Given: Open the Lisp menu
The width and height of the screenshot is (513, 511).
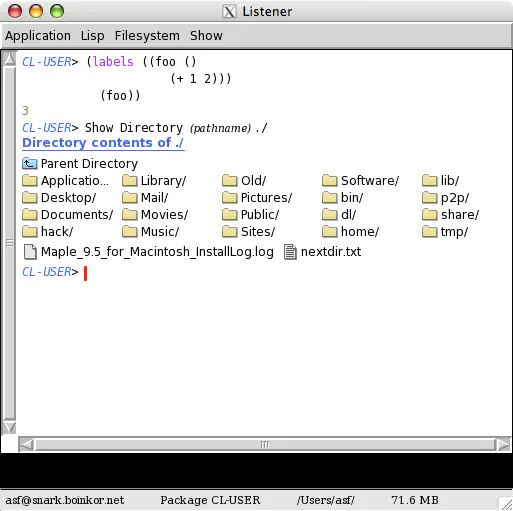Looking at the screenshot, I should [x=92, y=36].
